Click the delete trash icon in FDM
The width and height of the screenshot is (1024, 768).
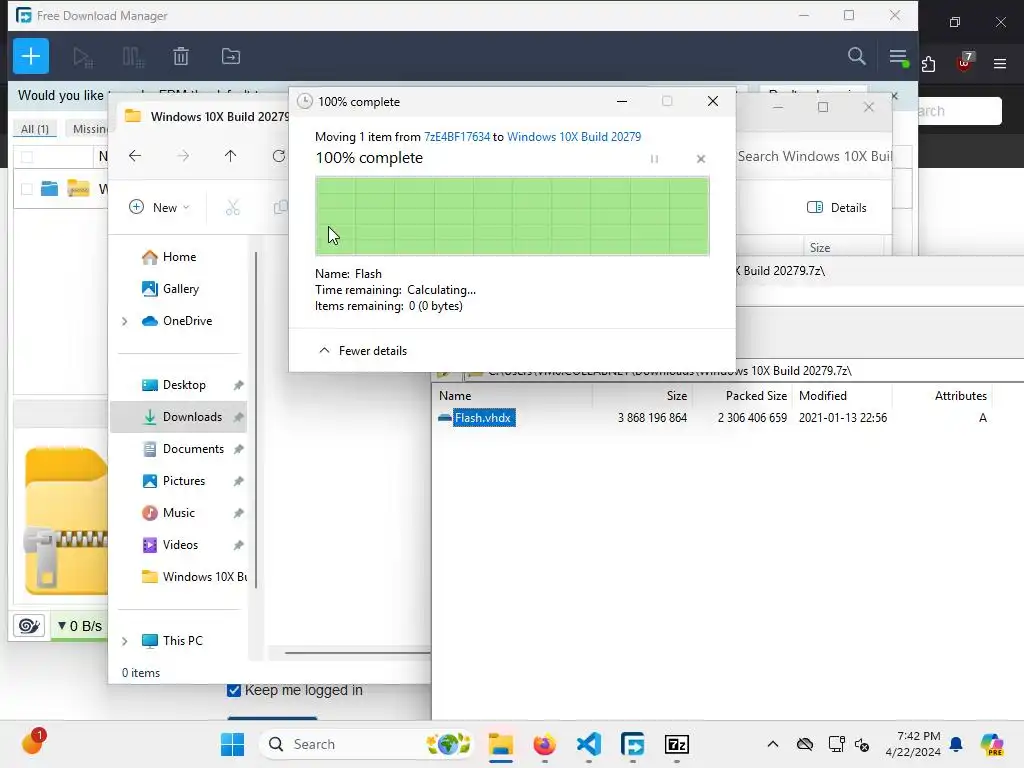(x=181, y=57)
